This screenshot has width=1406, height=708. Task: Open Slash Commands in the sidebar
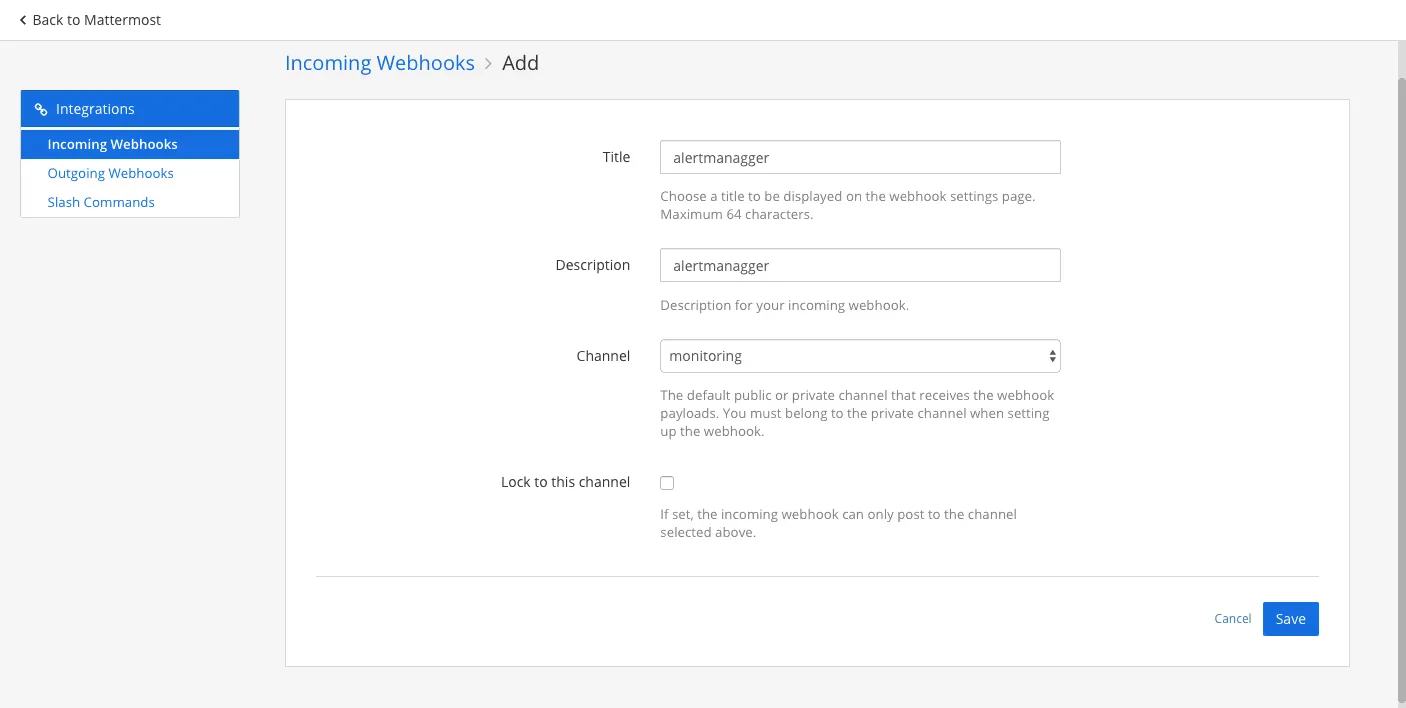click(101, 202)
